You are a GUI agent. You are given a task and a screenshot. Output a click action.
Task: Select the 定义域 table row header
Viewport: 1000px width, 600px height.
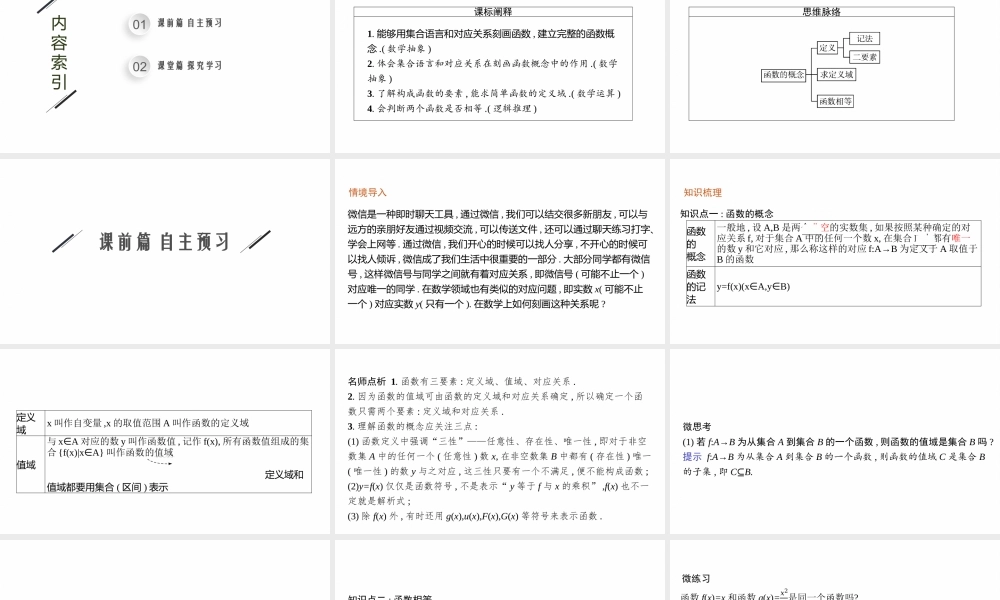[27, 421]
